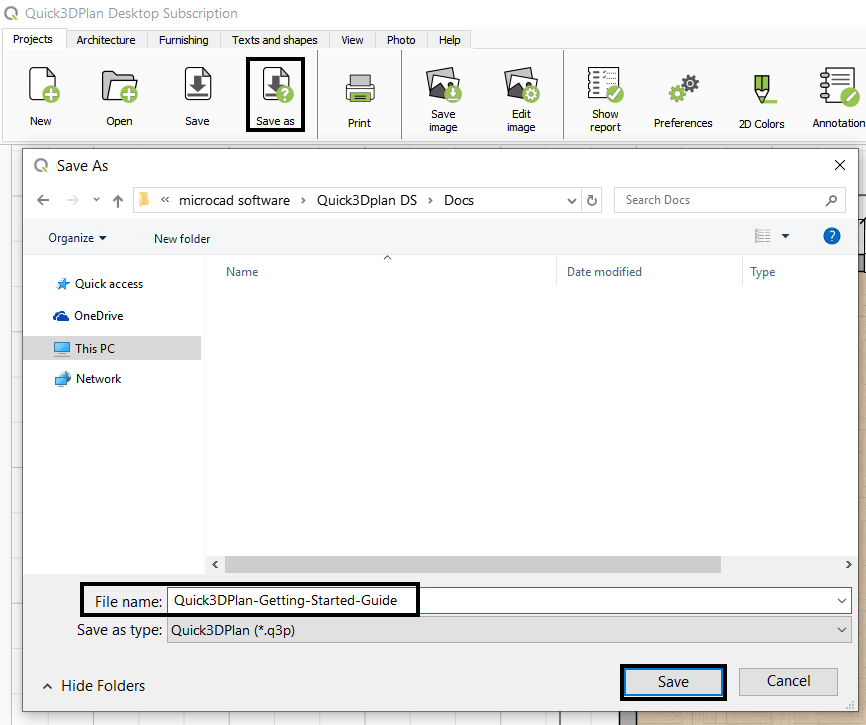Go up one folder level arrow
This screenshot has height=725, width=866.
pos(118,200)
